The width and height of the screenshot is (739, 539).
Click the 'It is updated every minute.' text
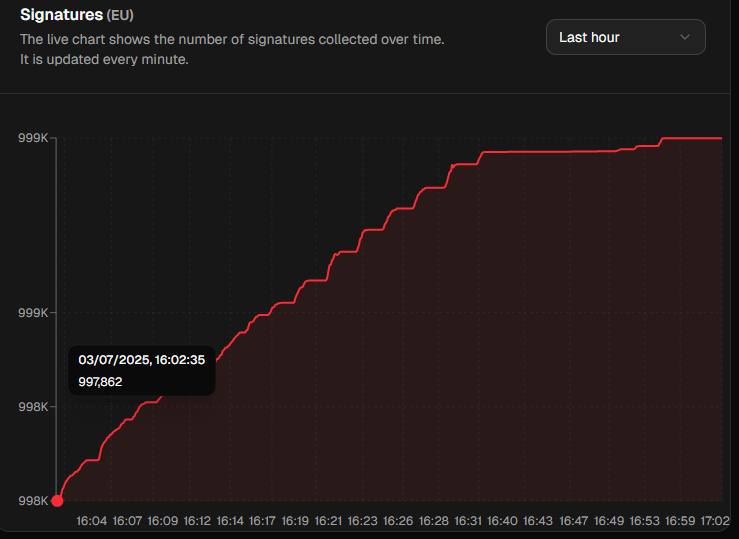104,60
